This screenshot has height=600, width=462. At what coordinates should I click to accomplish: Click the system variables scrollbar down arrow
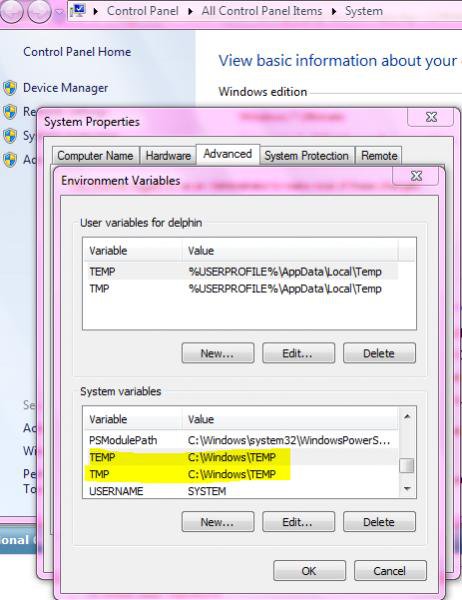coord(407,489)
